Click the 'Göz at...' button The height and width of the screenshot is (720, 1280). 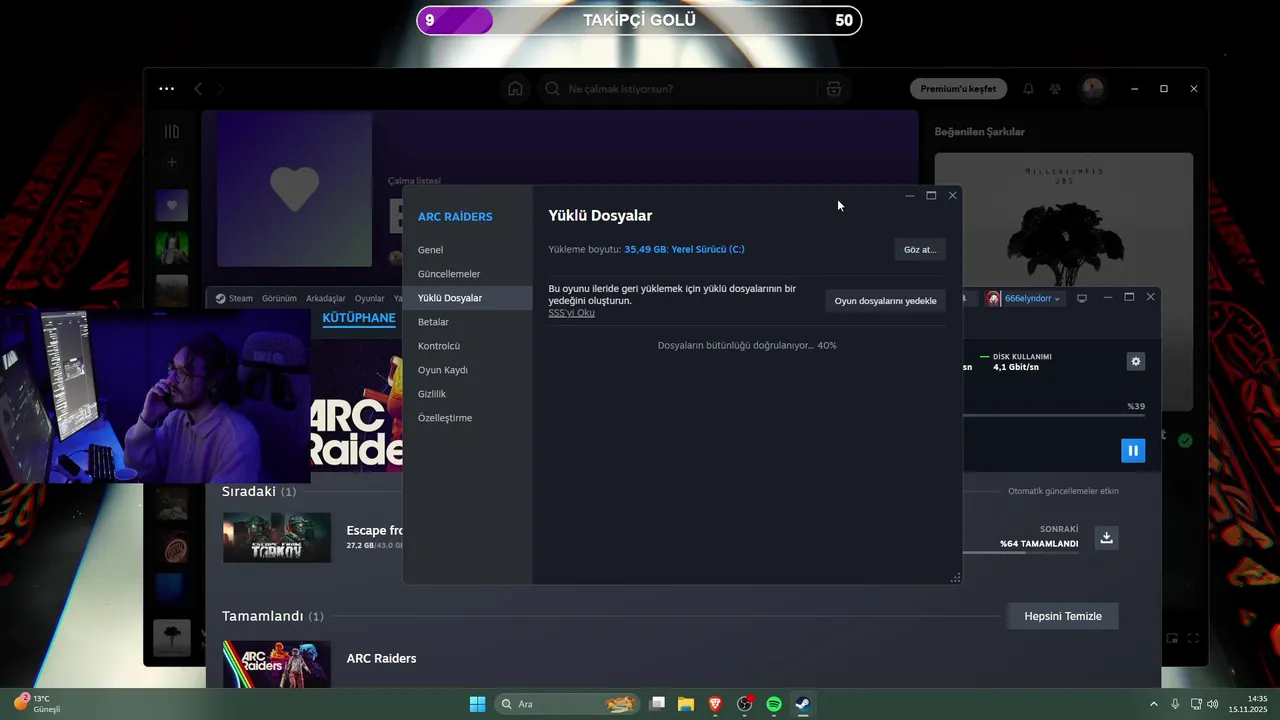(920, 249)
